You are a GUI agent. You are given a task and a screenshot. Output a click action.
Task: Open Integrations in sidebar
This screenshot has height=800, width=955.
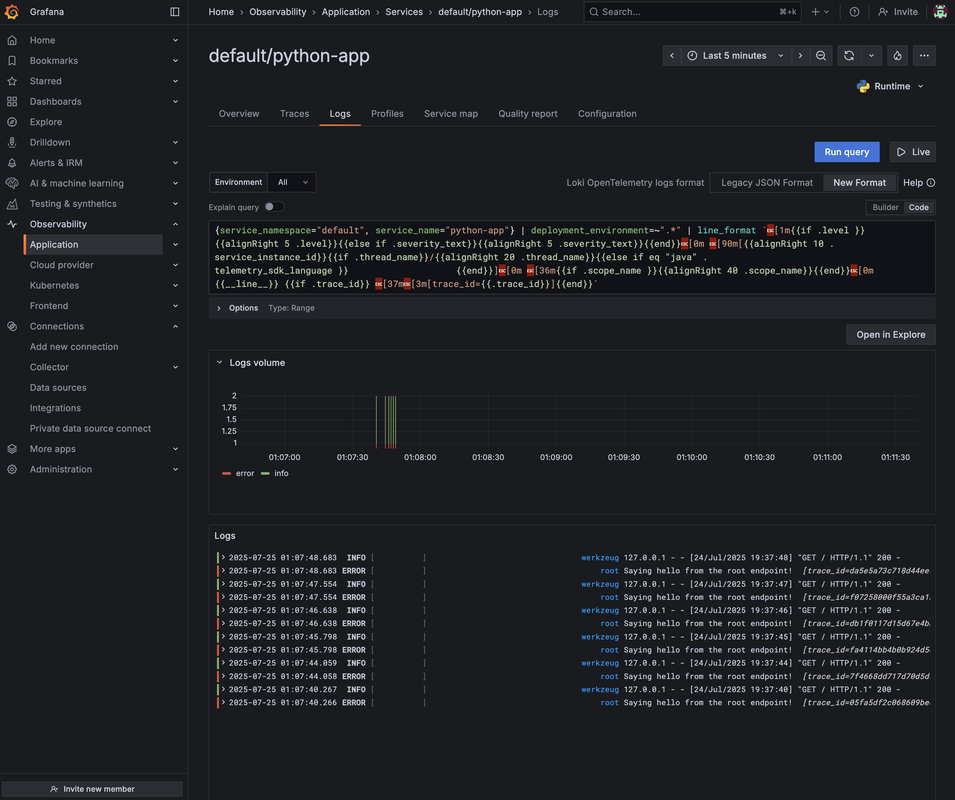[x=55, y=408]
